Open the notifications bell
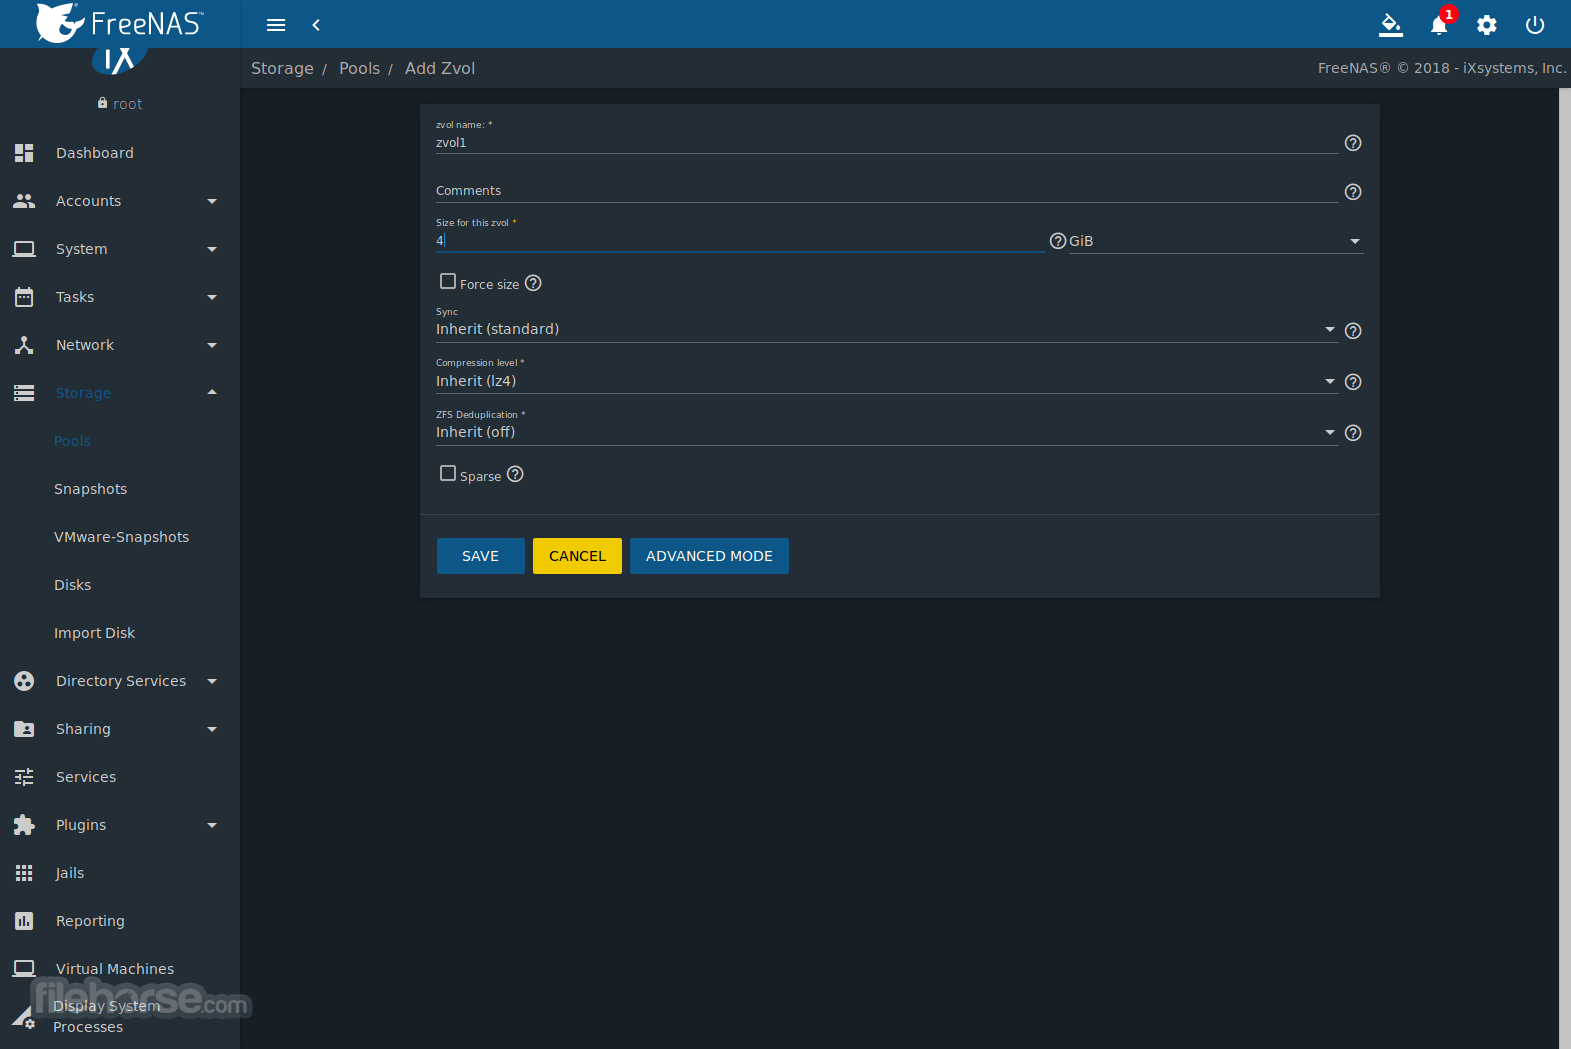The height and width of the screenshot is (1049, 1571). 1439,25
